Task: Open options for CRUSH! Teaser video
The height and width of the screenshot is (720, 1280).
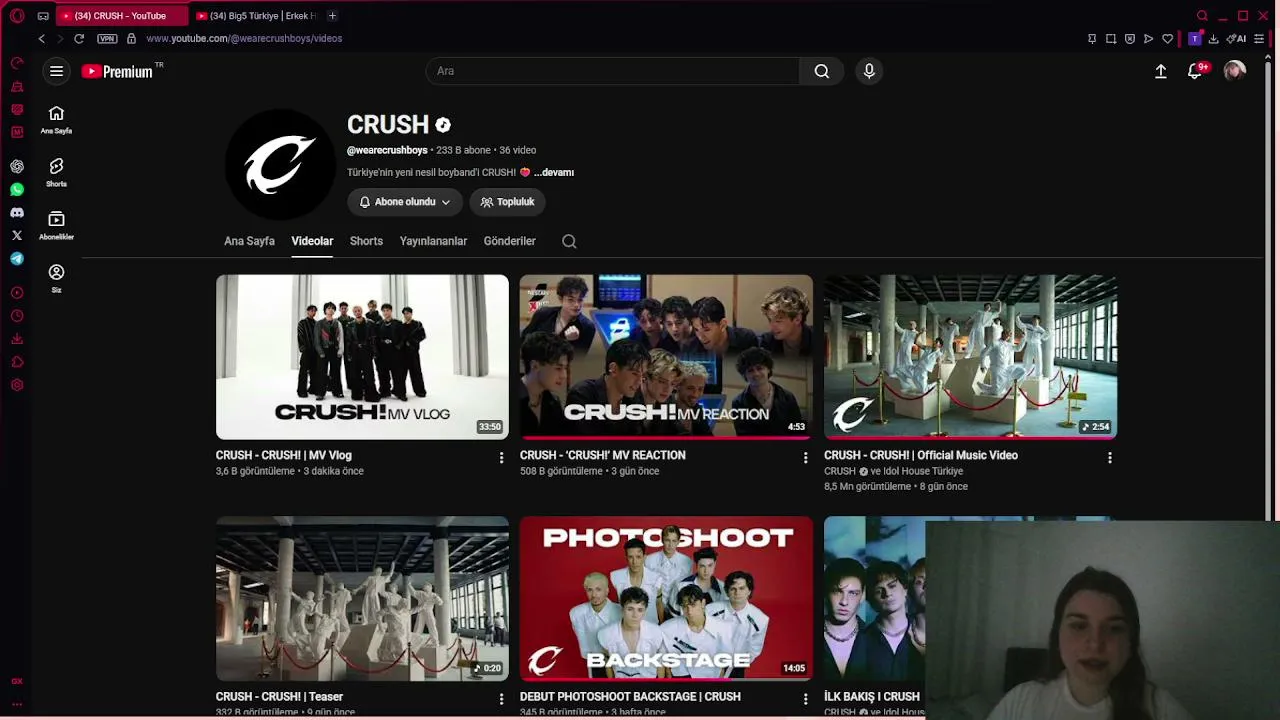Action: (x=502, y=699)
